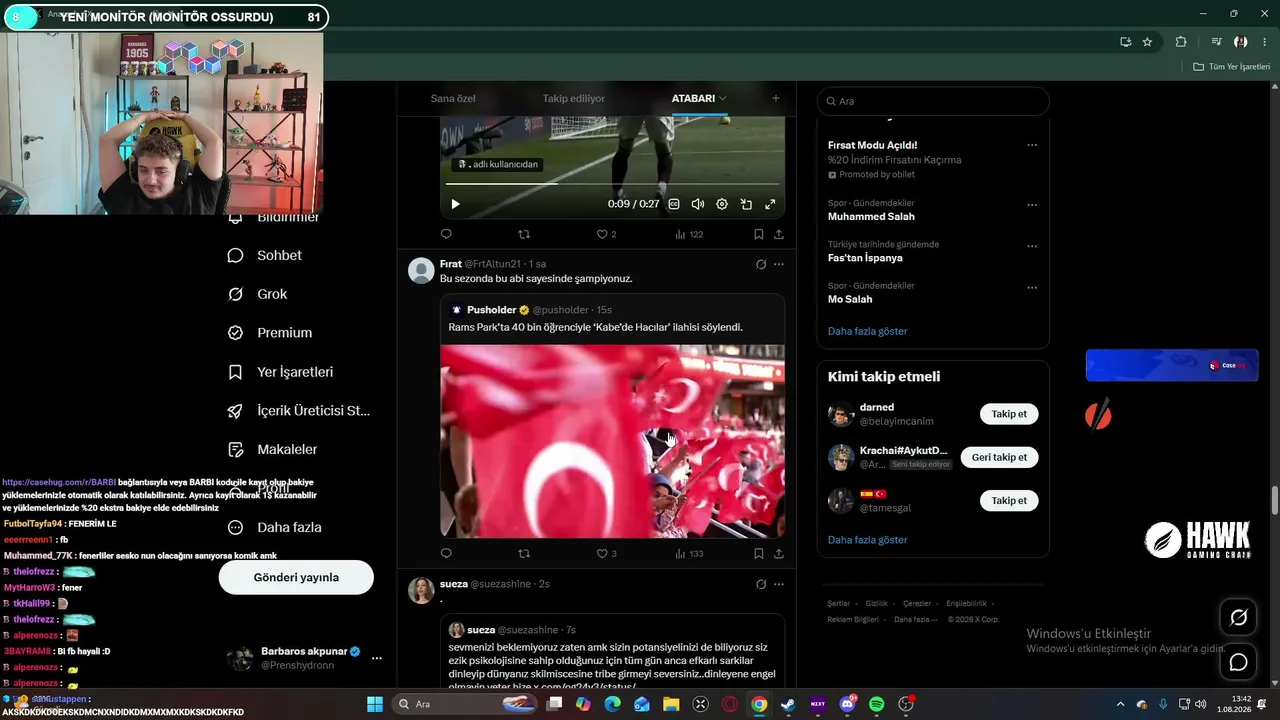Image resolution: width=1280 pixels, height=720 pixels.
Task: Follow @tamesgal with 'Takip et'
Action: (x=1009, y=500)
